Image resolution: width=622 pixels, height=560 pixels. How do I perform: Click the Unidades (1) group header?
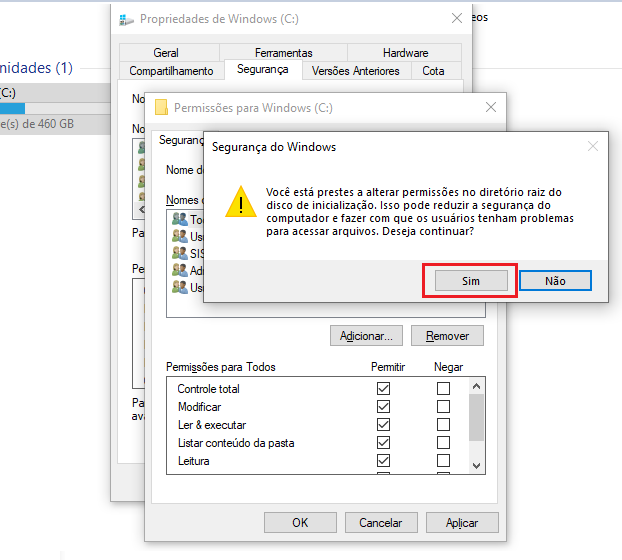(x=36, y=68)
